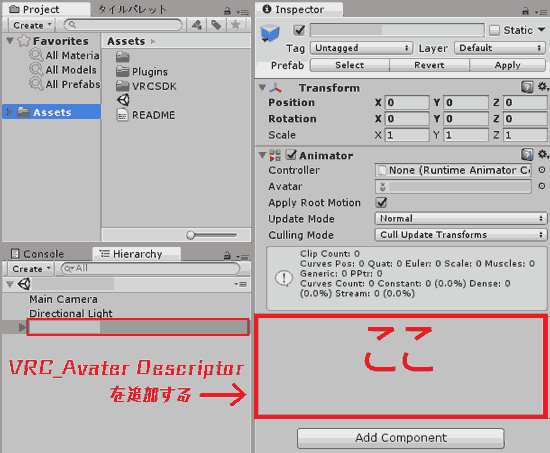550x453 pixels.
Task: Select Directional Light in Hierarchy
Action: coord(71,313)
